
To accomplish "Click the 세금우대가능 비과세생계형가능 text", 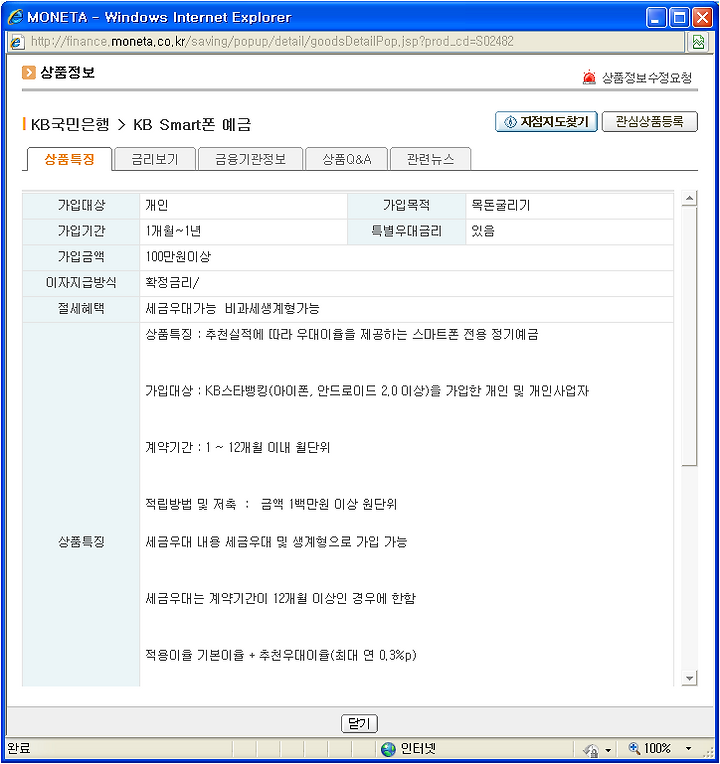I will [232, 308].
